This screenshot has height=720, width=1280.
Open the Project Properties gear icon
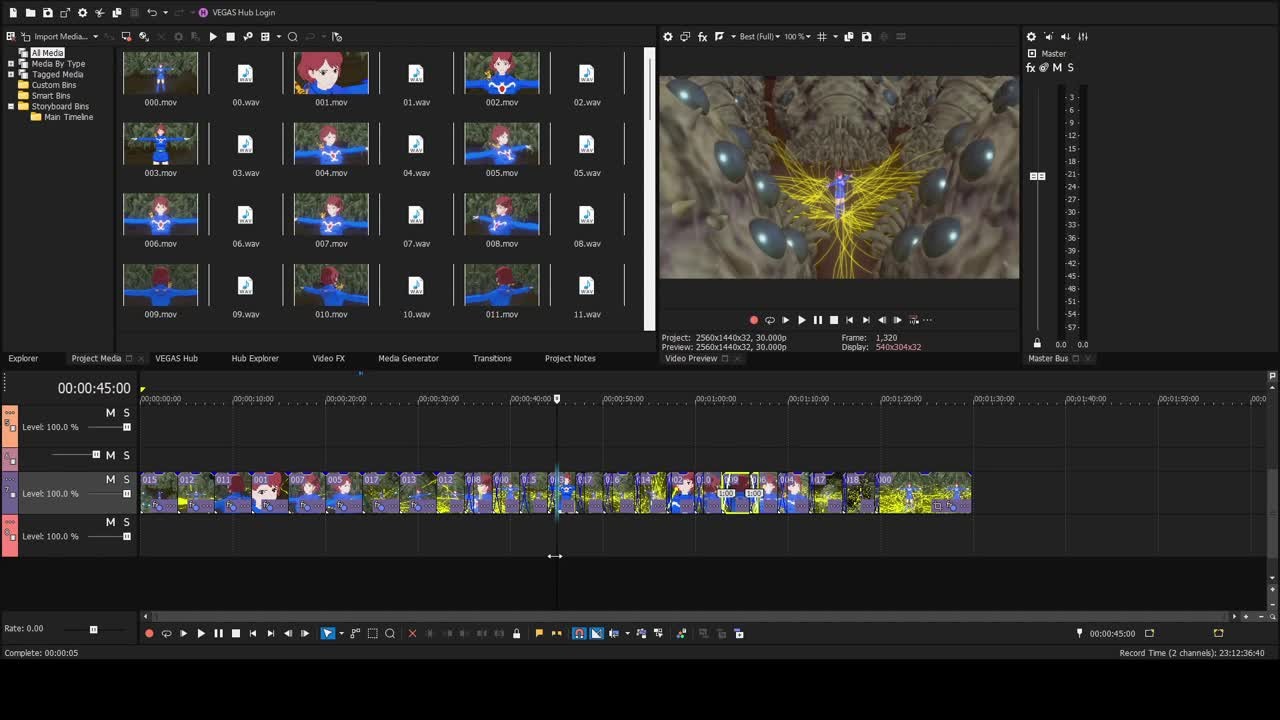(82, 12)
